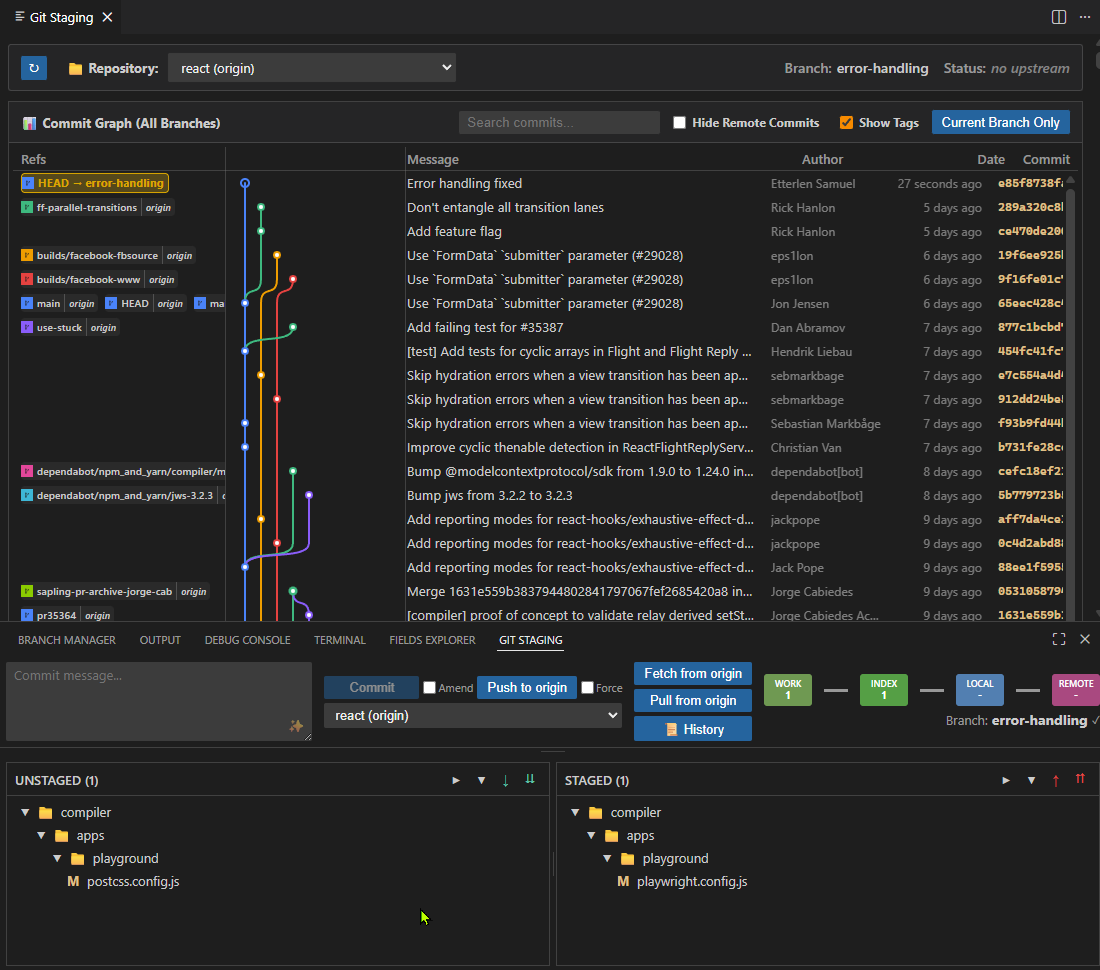Tick the Amend checkbox
Image resolution: width=1100 pixels, height=970 pixels.
429,687
